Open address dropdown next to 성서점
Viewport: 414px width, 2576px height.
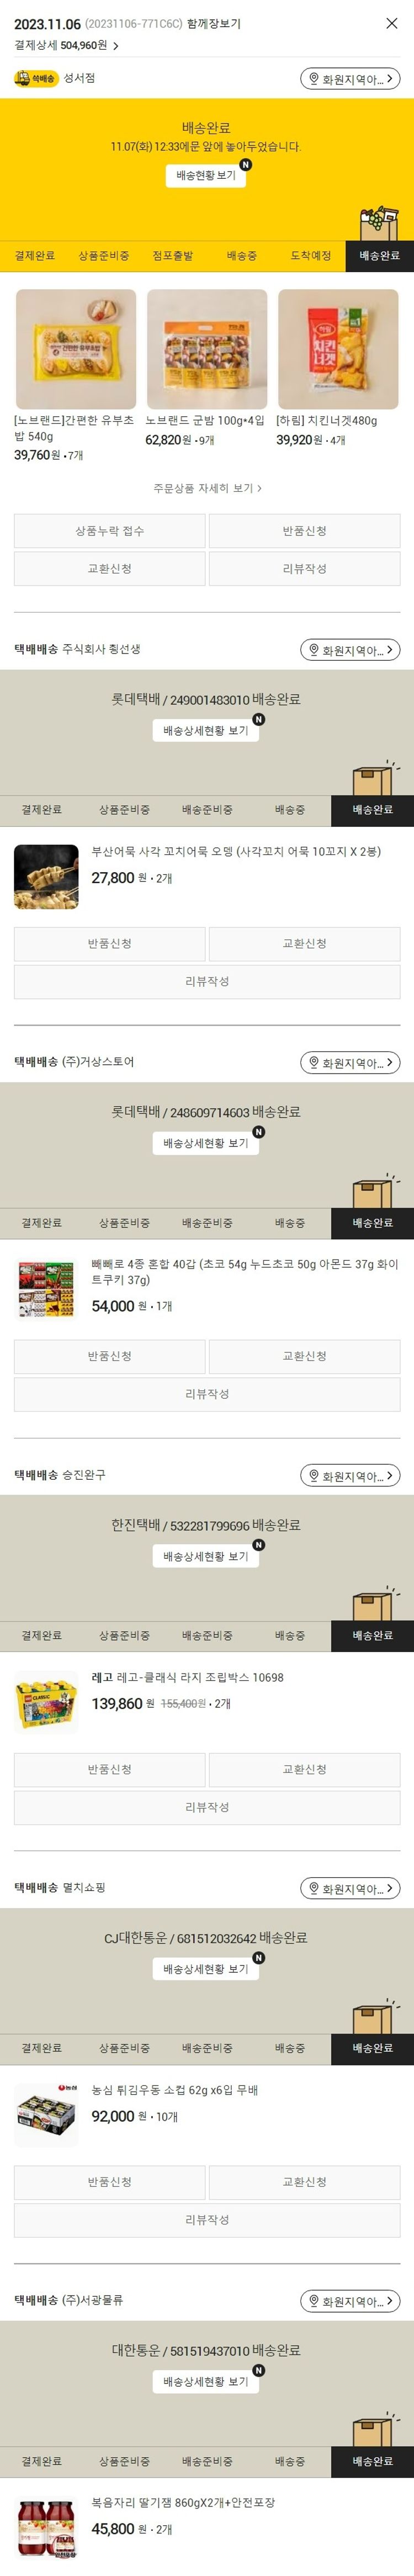(x=350, y=79)
